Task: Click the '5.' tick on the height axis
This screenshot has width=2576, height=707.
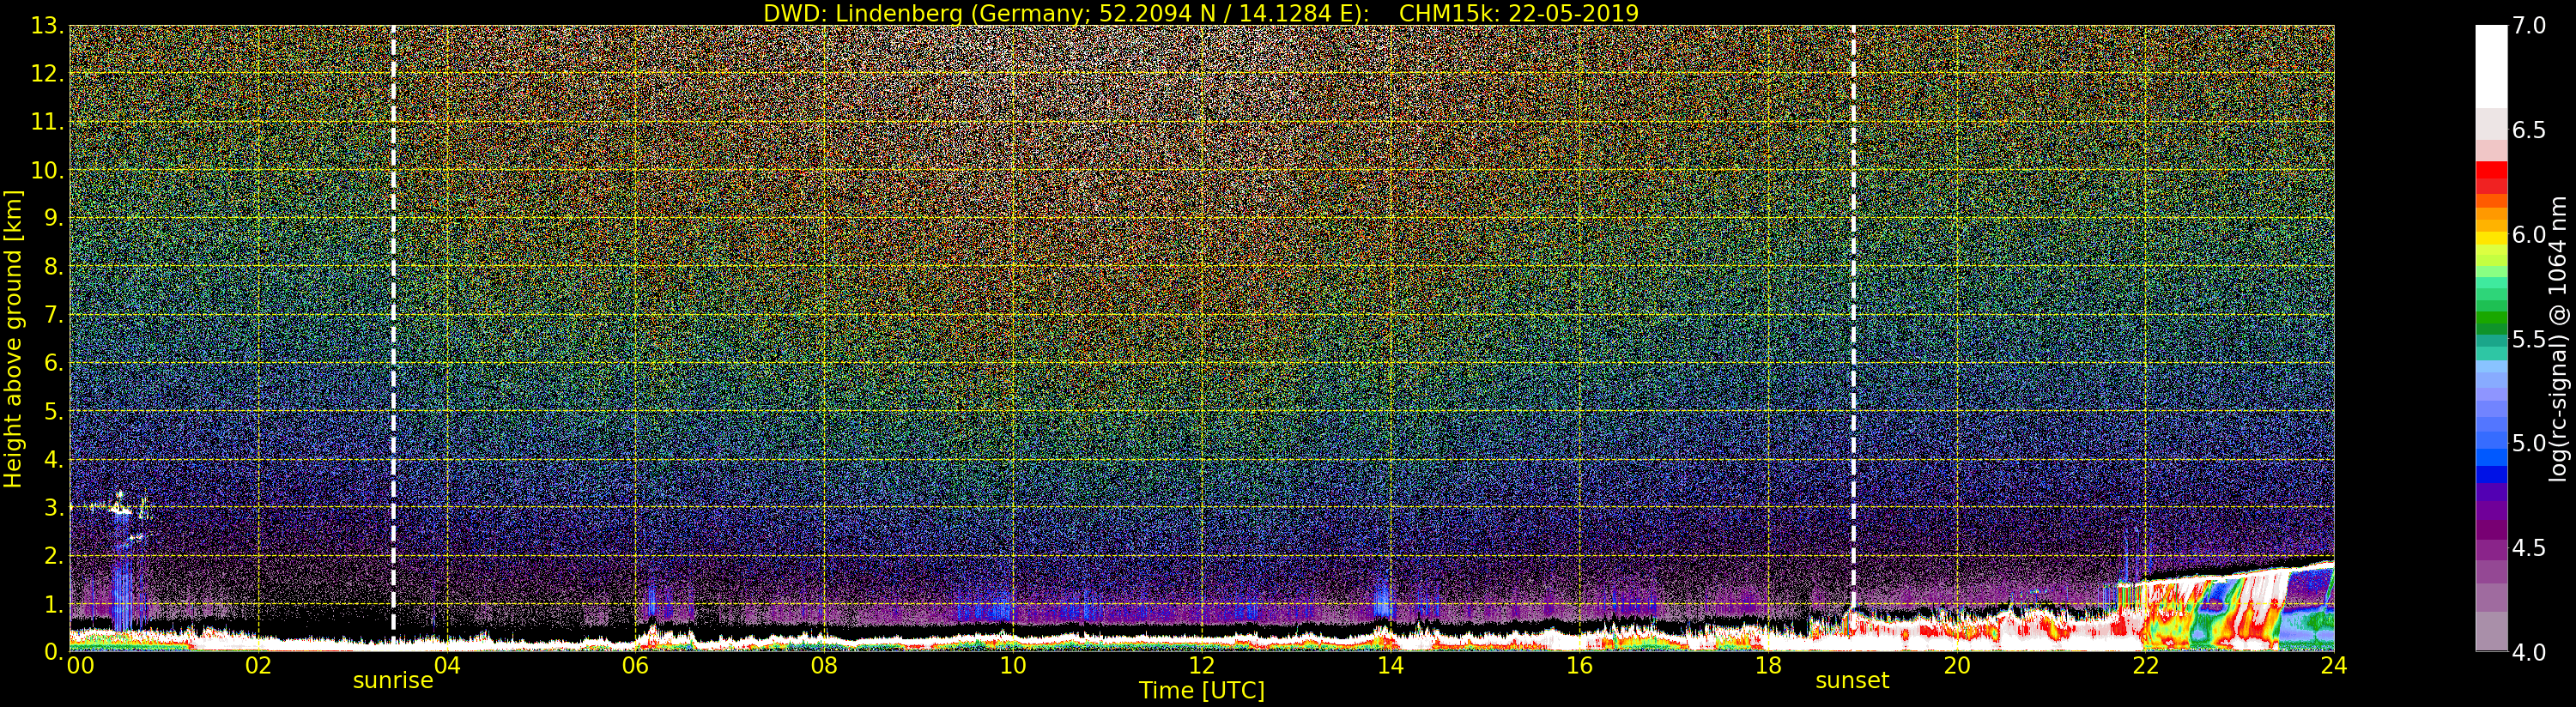Action: click(x=54, y=411)
